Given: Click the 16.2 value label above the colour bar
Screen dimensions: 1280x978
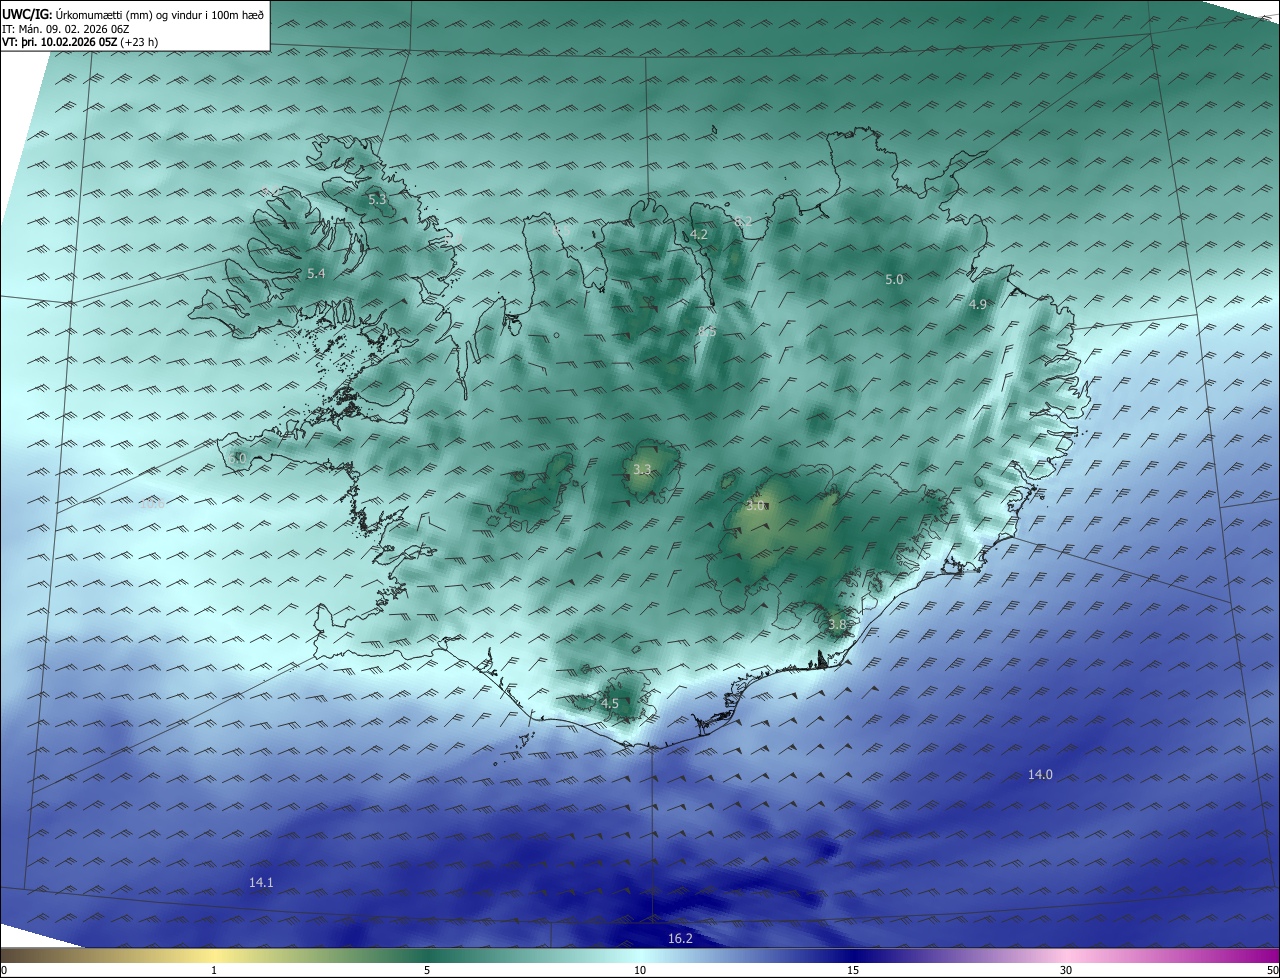Looking at the screenshot, I should tap(680, 938).
